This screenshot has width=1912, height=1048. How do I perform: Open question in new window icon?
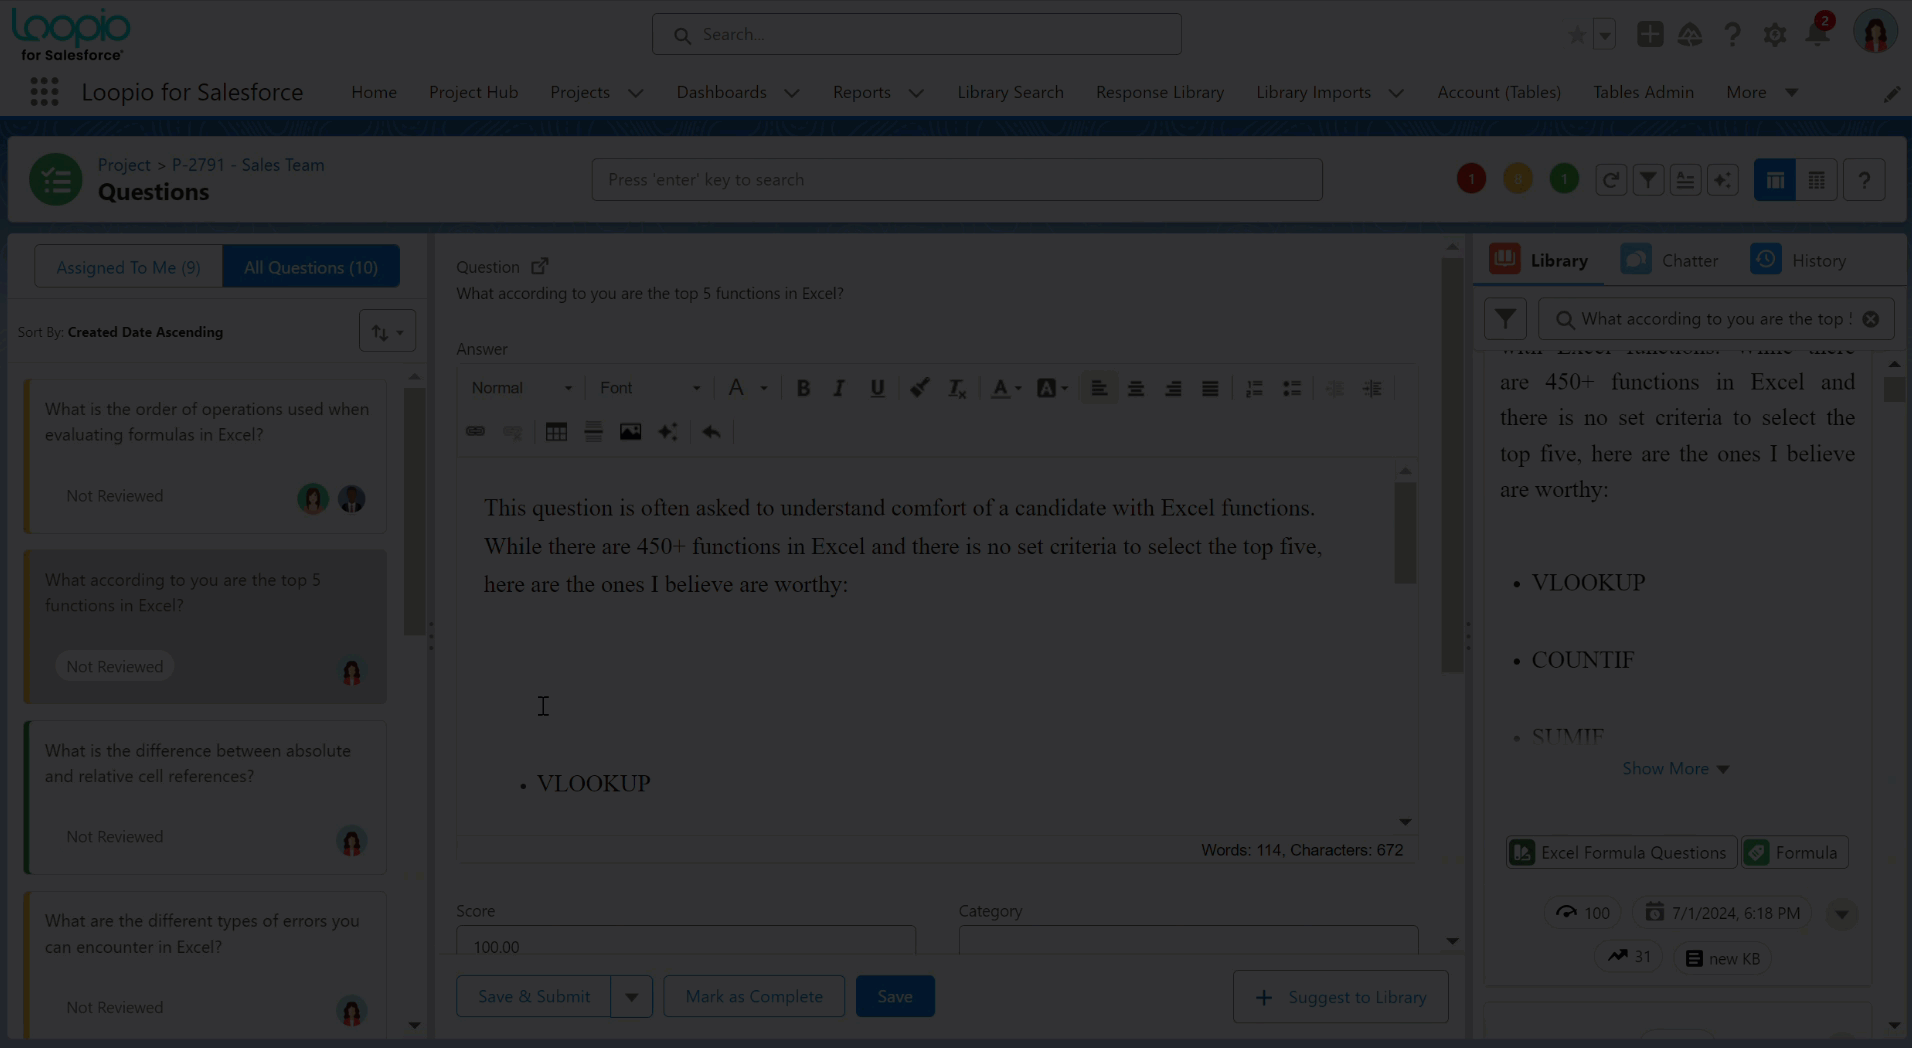click(x=540, y=266)
